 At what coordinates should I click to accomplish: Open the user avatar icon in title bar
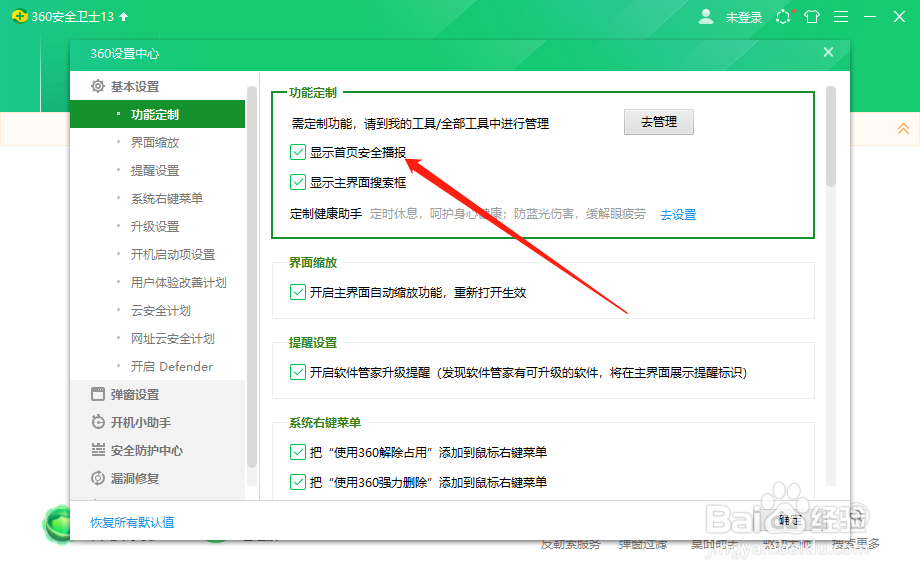click(706, 17)
